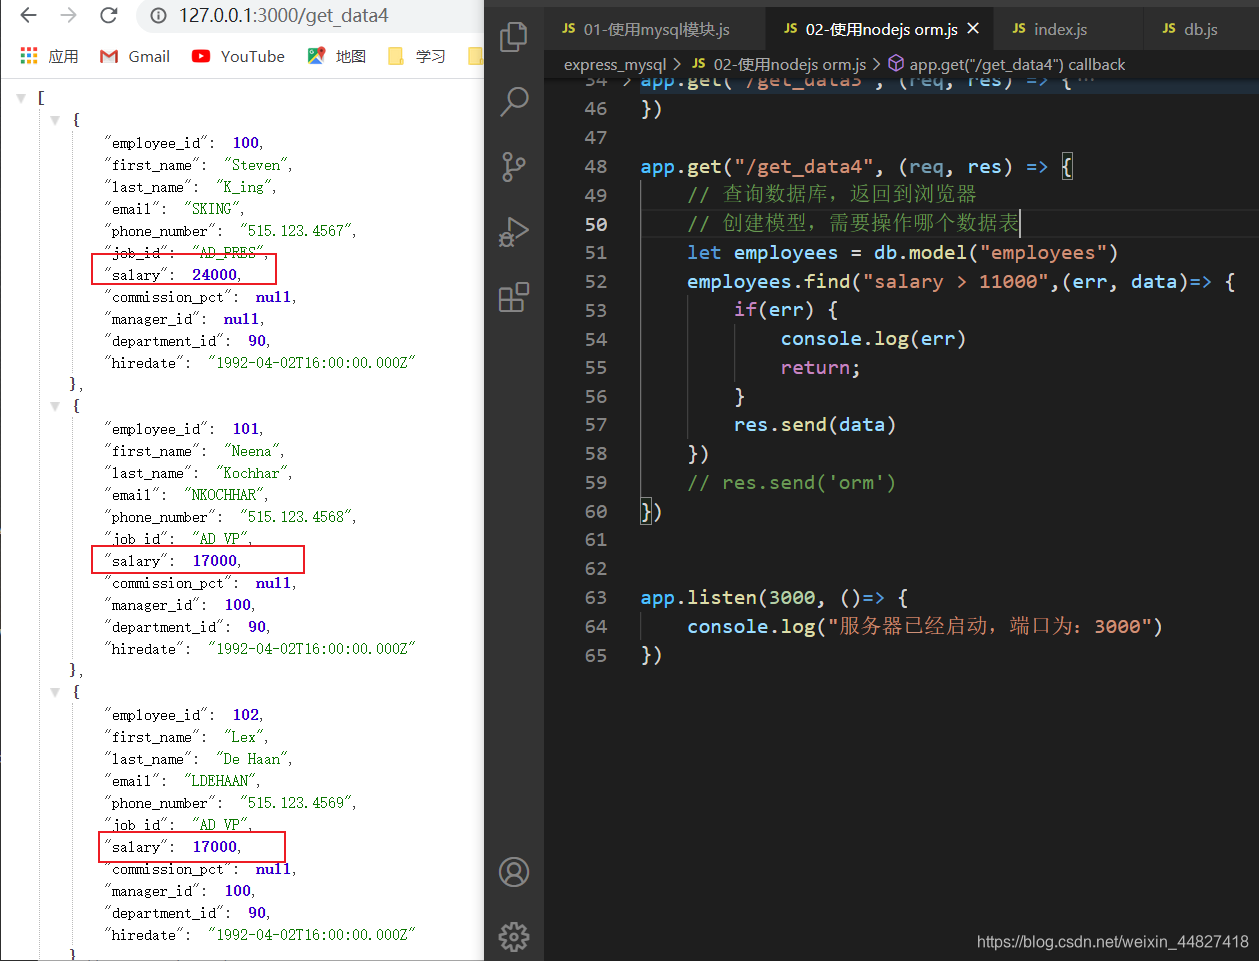This screenshot has width=1259, height=961.
Task: Click the first_name value "Steven"
Action: click(x=256, y=165)
